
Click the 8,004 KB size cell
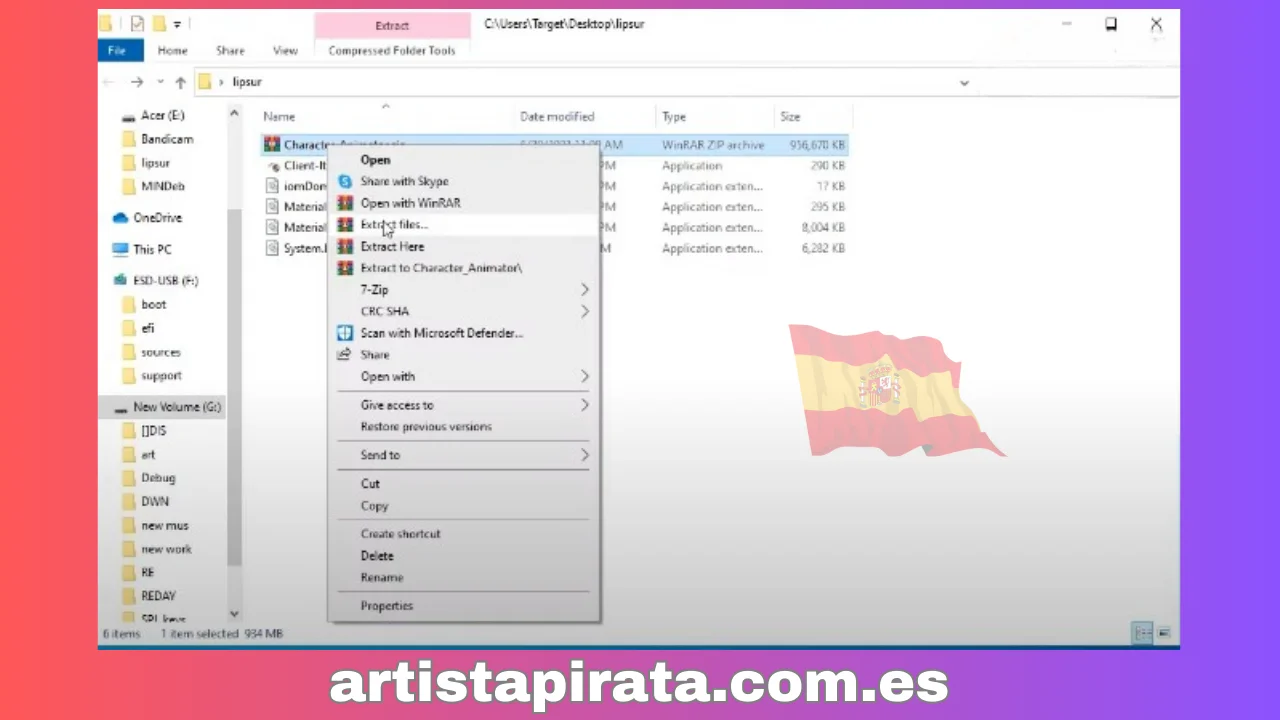(822, 228)
